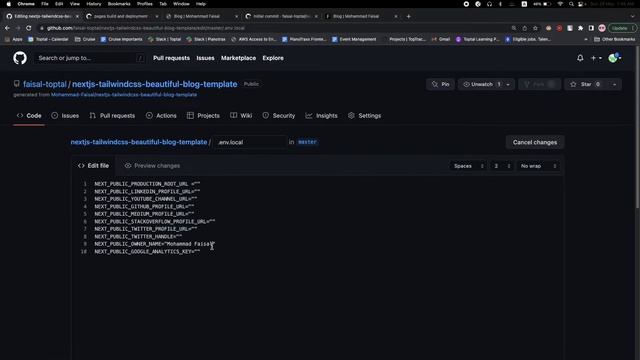Open the Chrome menu in menu bar
The height and width of the screenshot is (360, 640).
click(26, 4)
